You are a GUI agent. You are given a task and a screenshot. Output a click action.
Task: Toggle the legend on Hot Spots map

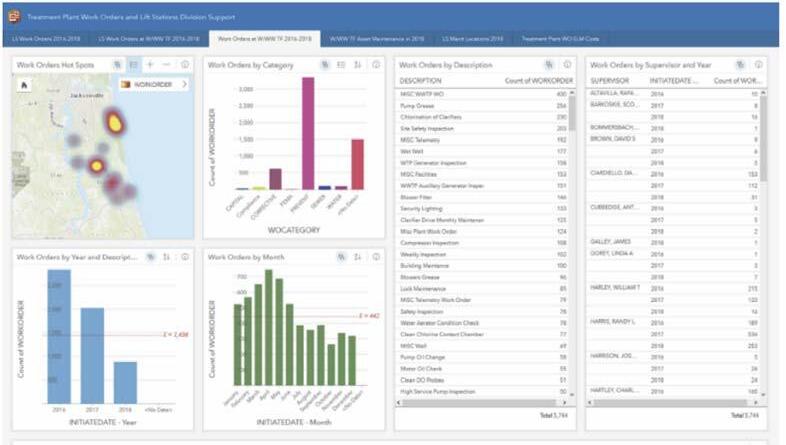pos(133,65)
